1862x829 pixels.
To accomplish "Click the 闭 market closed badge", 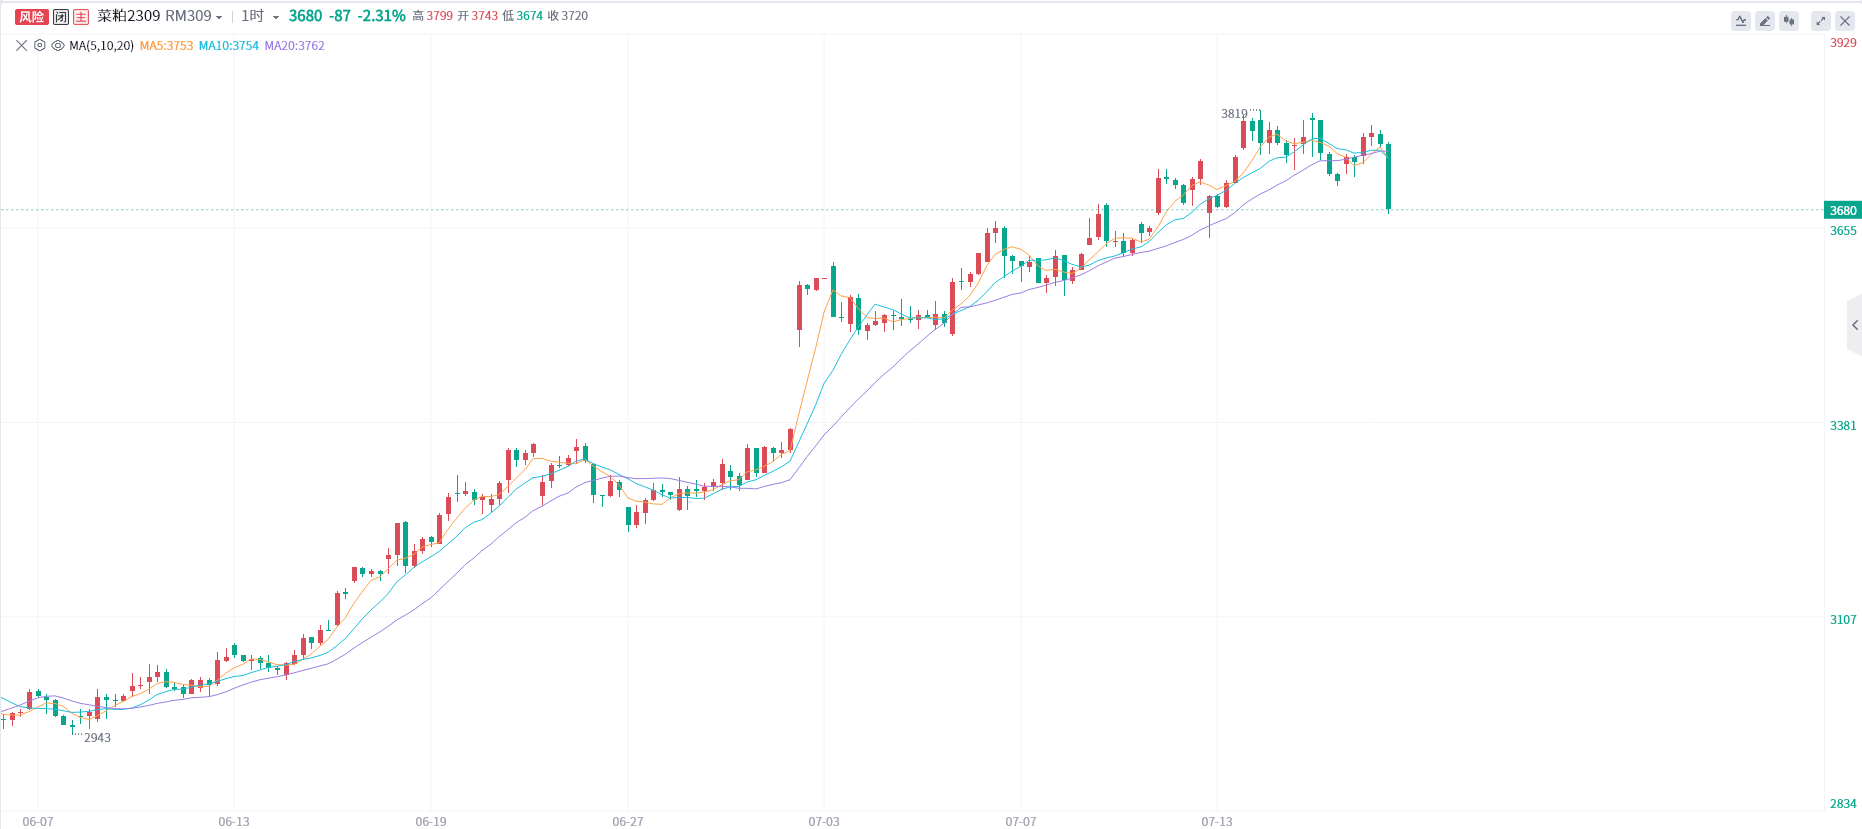I will [61, 17].
